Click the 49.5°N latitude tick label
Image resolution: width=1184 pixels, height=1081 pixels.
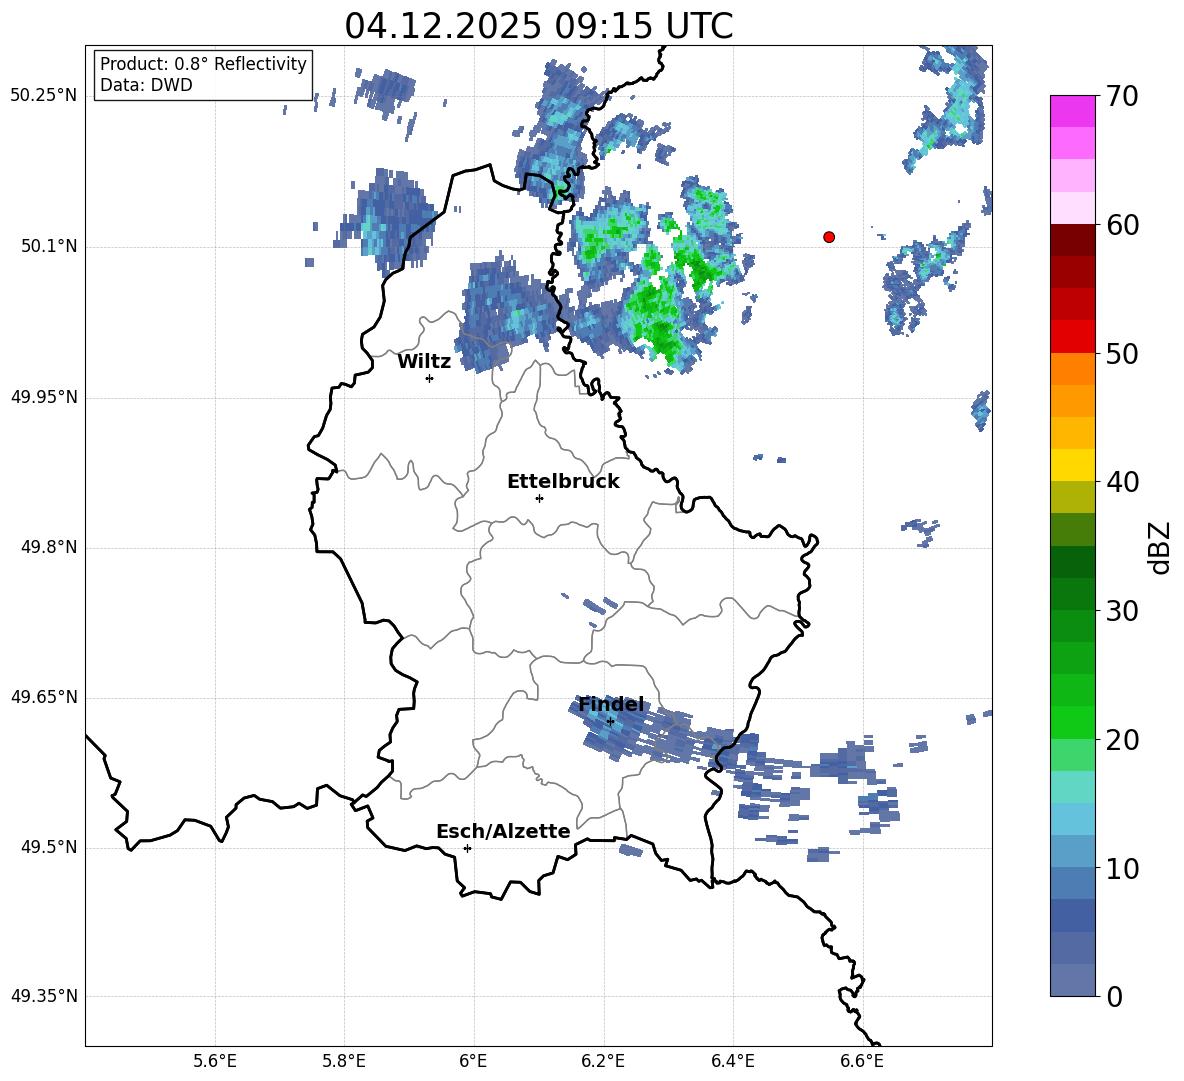(49, 847)
